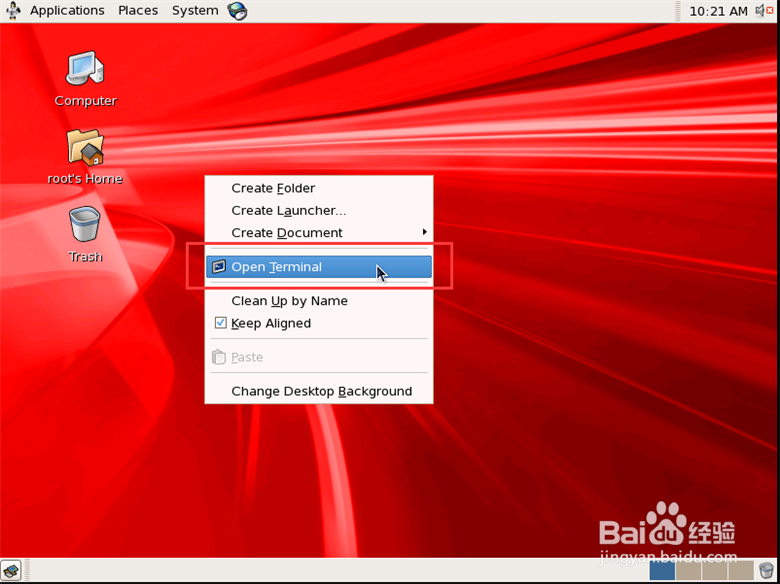Image resolution: width=780 pixels, height=584 pixels.
Task: Toggle the Keep Aligned checkbox
Action: click(220, 323)
